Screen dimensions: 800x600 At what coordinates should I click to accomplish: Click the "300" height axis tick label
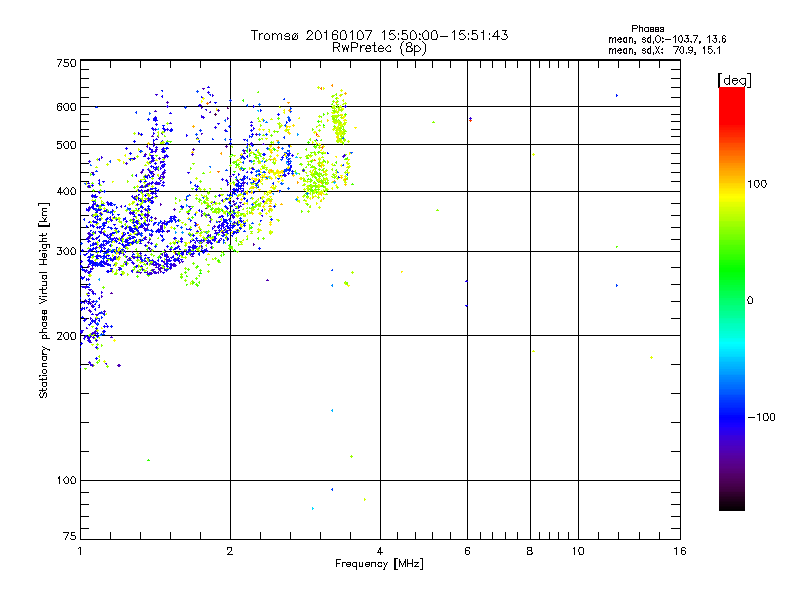66,252
